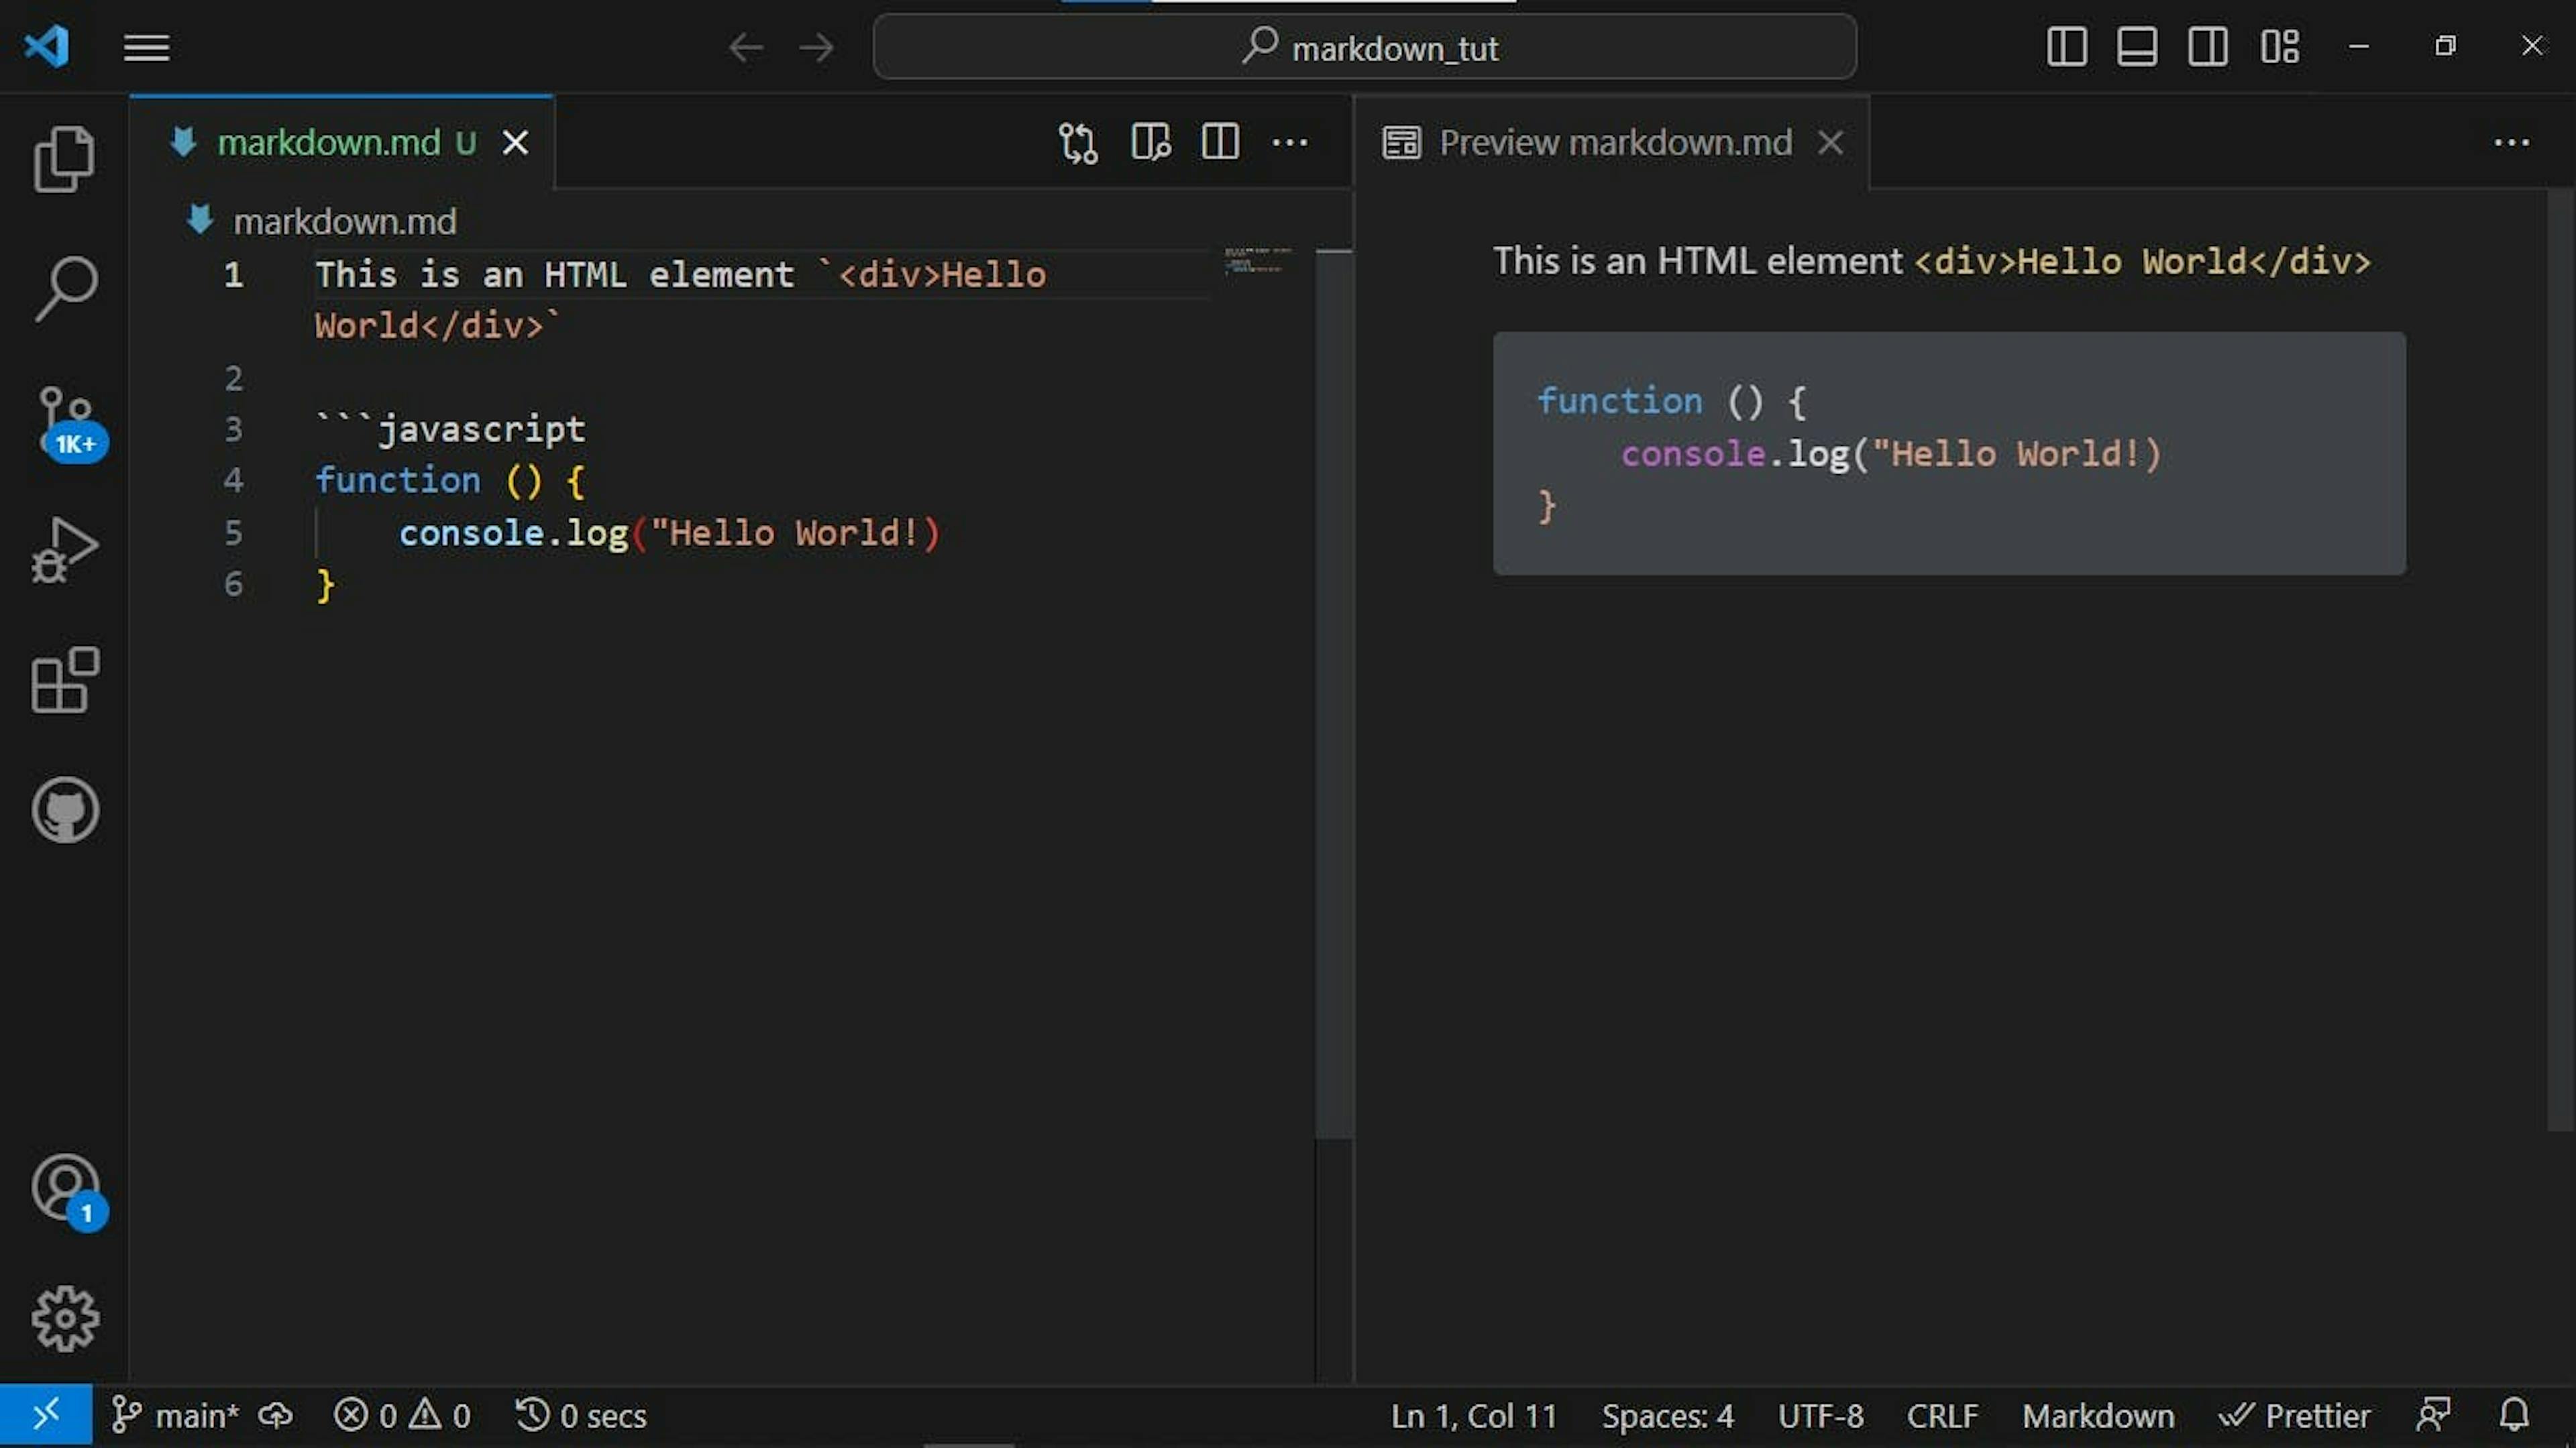Open the GitHub view in activity bar
The height and width of the screenshot is (1448, 2576).
[x=65, y=810]
